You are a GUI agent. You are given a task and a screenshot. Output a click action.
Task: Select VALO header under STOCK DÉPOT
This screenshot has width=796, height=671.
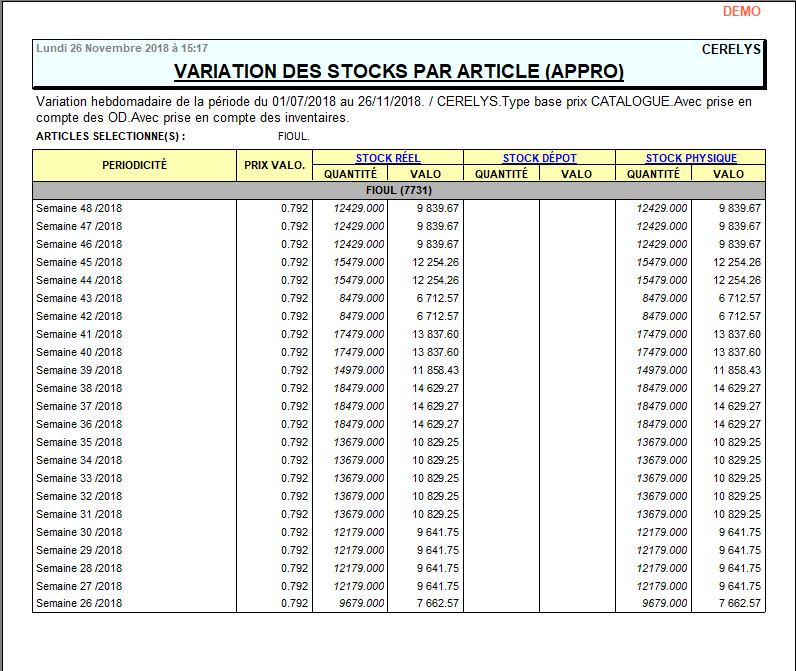click(576, 174)
